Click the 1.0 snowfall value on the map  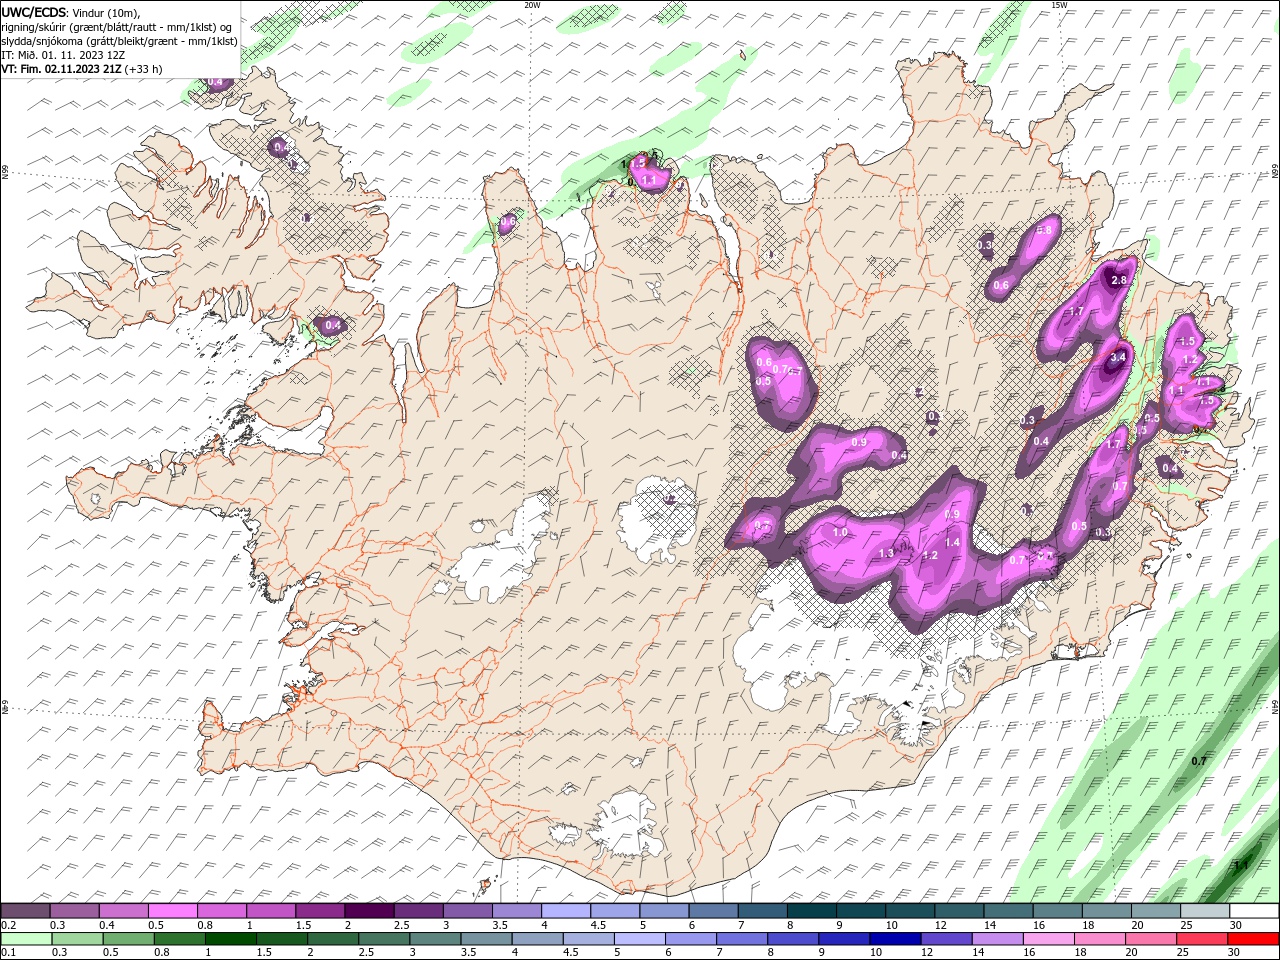tap(840, 533)
